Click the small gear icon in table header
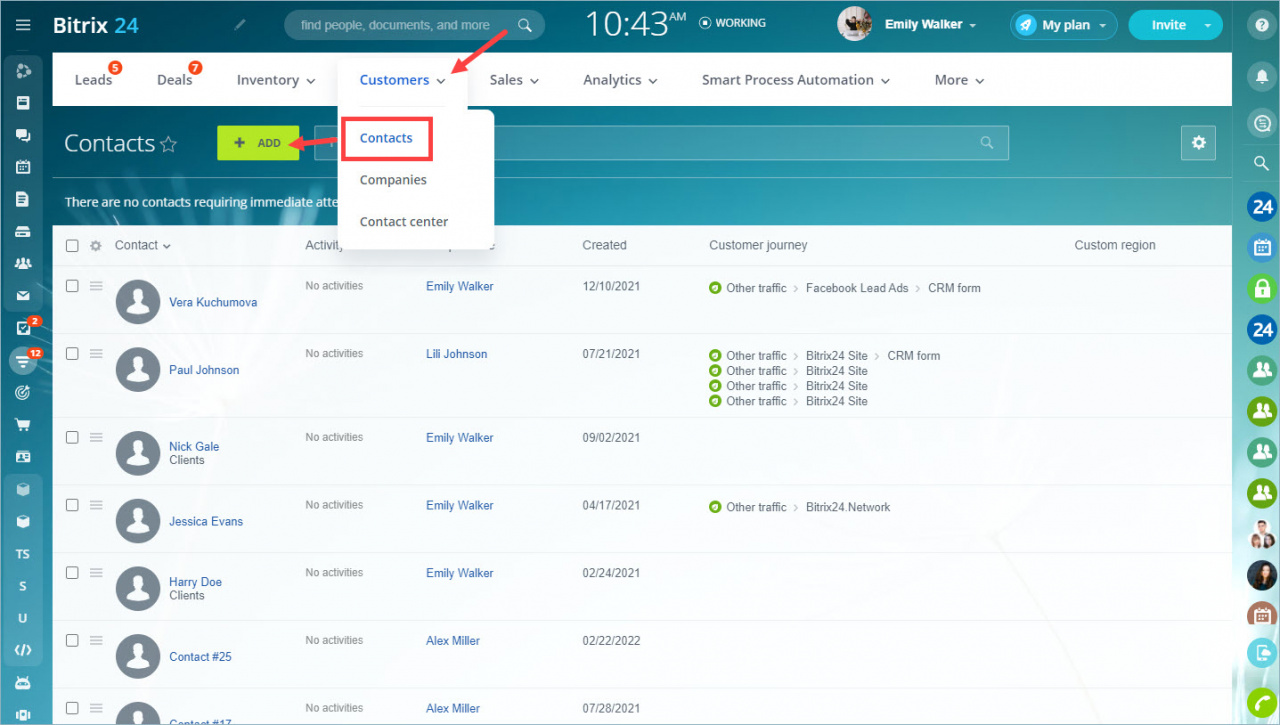The image size is (1280, 725). click(x=96, y=246)
